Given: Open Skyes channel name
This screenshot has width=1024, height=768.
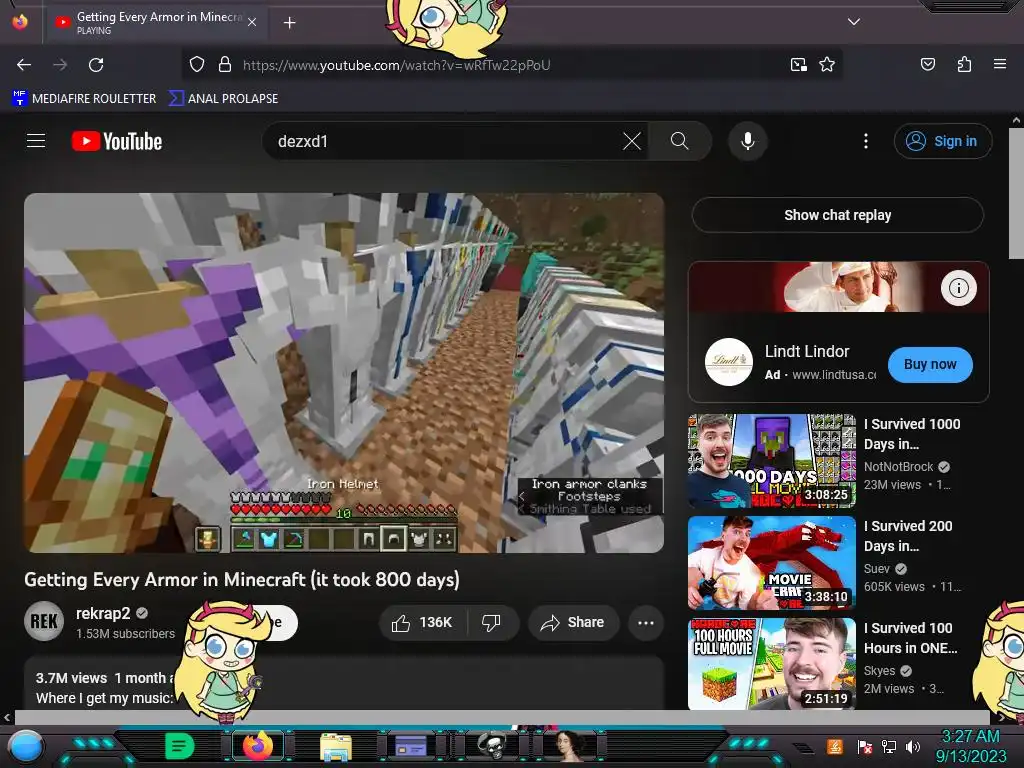Looking at the screenshot, I should coord(880,671).
